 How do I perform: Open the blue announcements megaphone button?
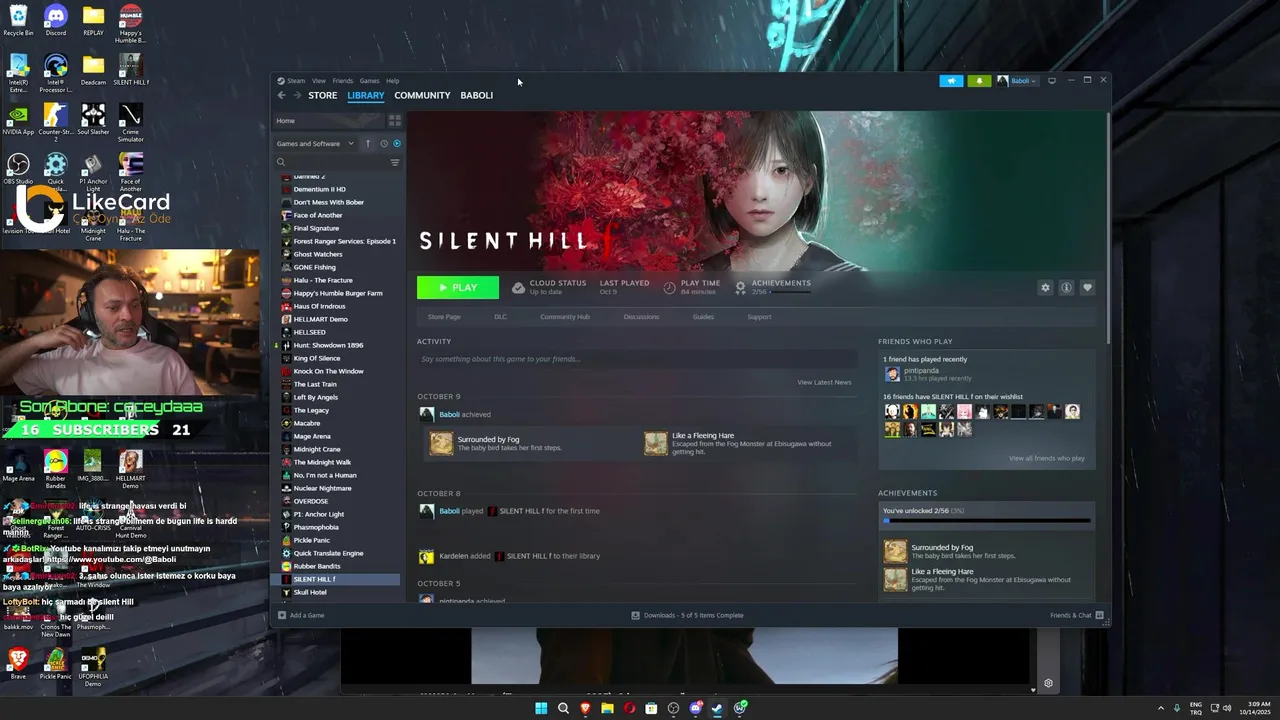951,81
